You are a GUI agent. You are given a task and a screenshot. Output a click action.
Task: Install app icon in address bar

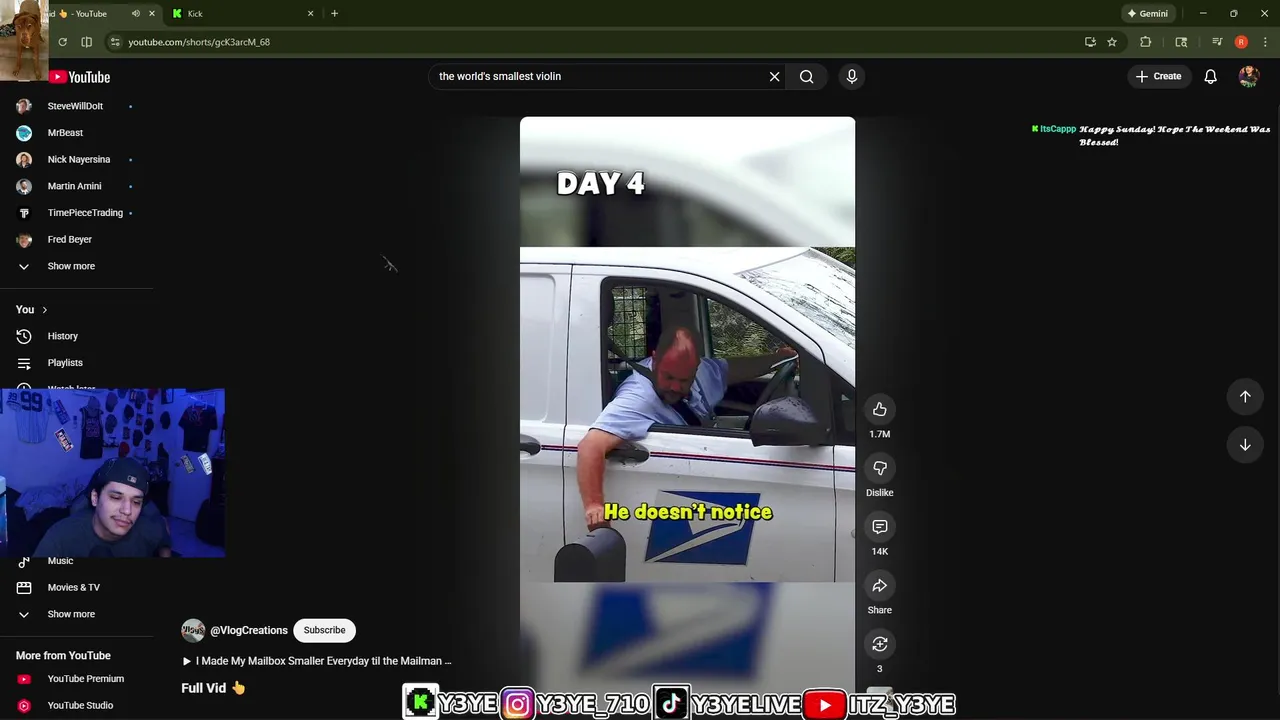point(1090,42)
